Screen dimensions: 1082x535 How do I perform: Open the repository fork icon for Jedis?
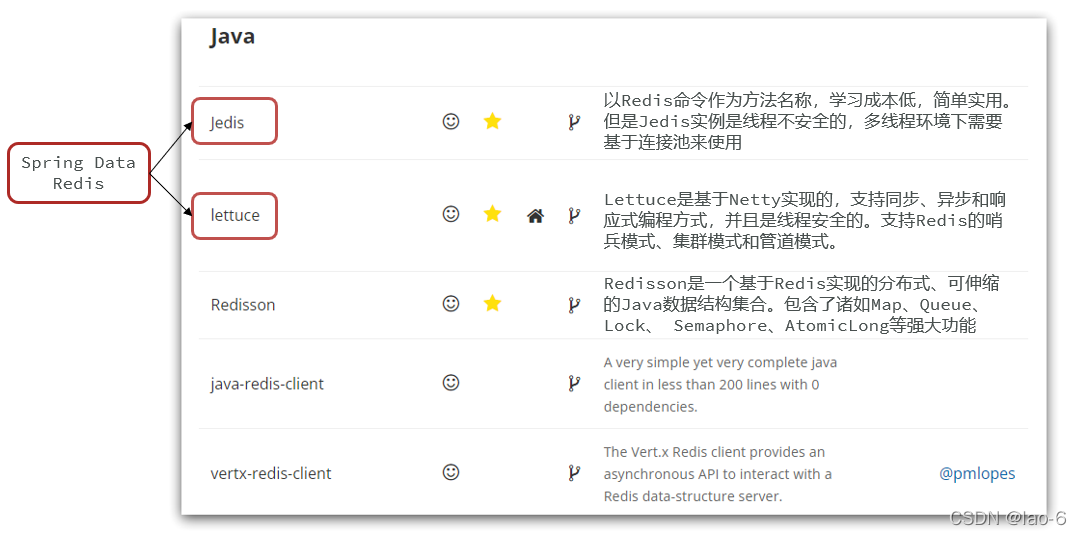[x=574, y=122]
